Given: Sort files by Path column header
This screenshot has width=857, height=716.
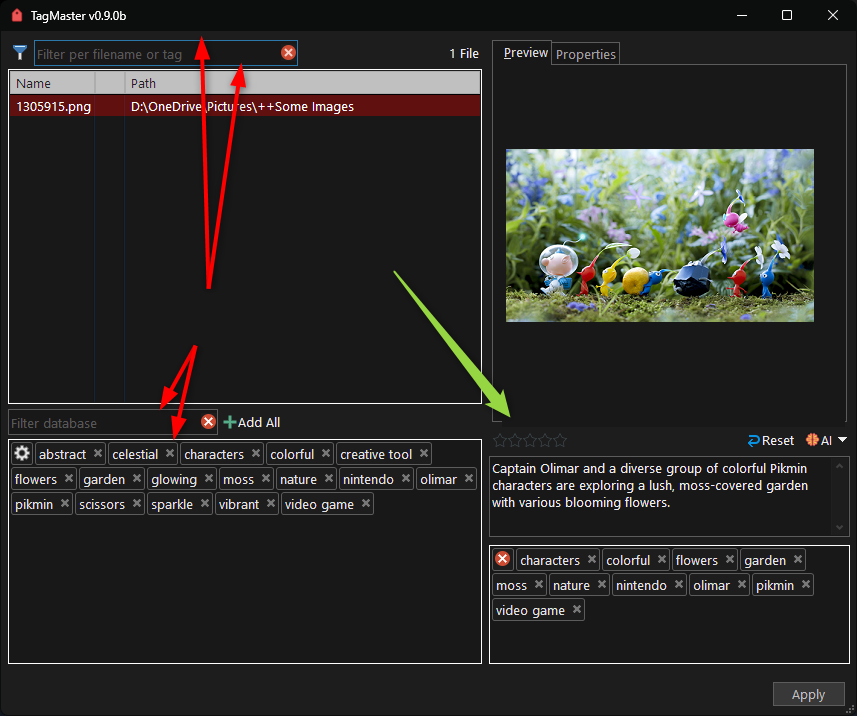Looking at the screenshot, I should pos(300,83).
